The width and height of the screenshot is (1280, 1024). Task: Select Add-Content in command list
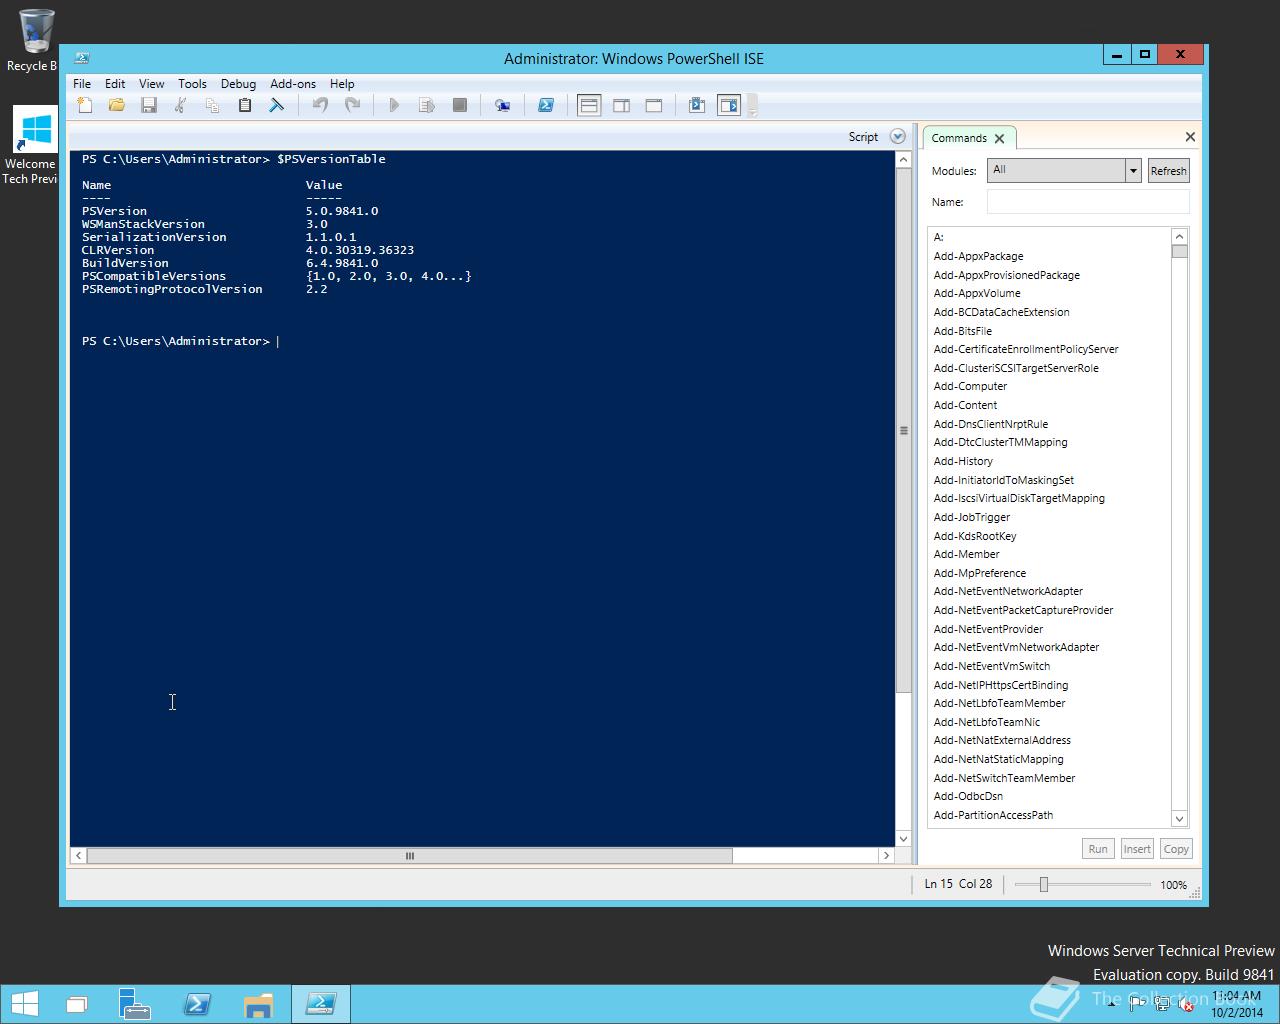pyautogui.click(x=965, y=405)
